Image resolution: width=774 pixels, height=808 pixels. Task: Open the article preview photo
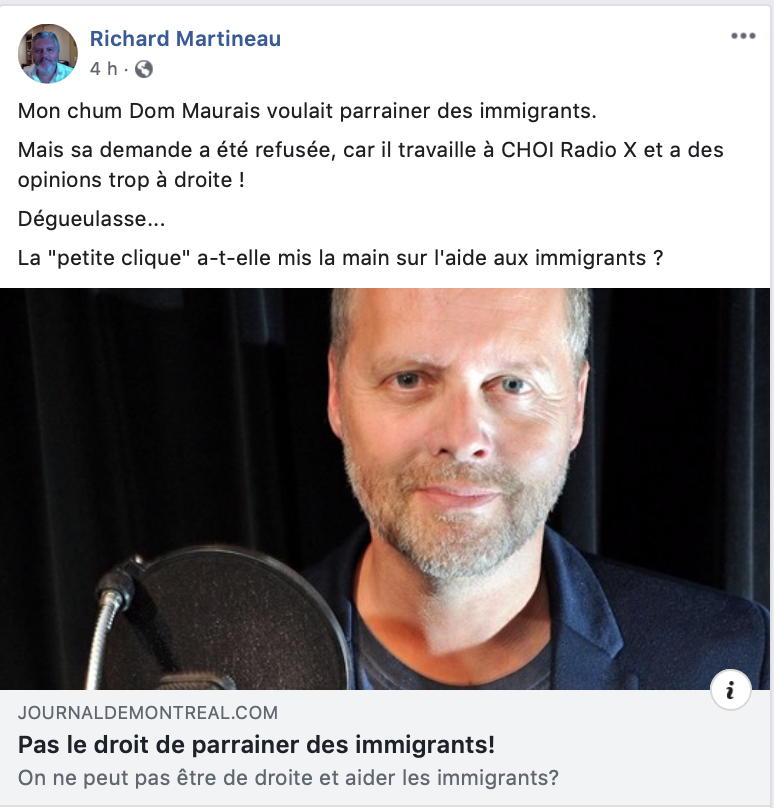(x=385, y=489)
